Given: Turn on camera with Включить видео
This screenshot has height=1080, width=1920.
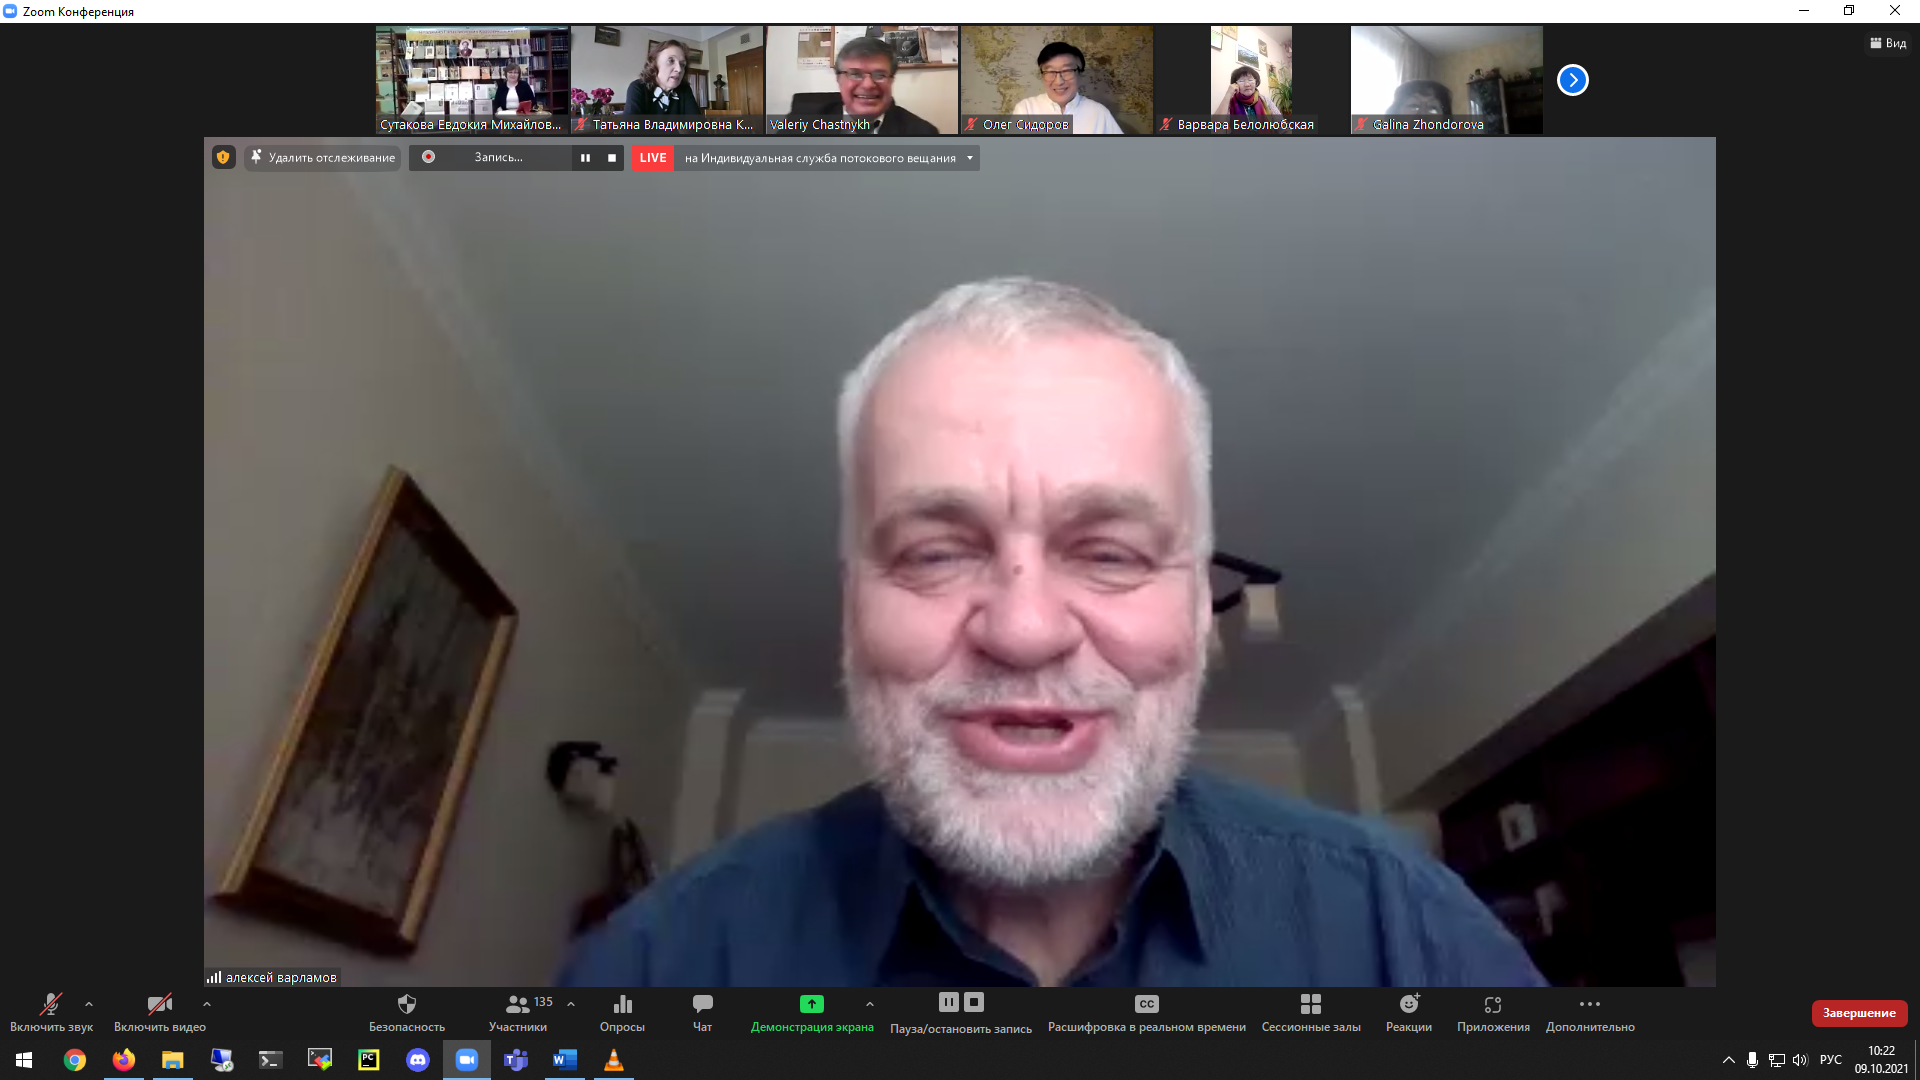Looking at the screenshot, I should 160,1012.
